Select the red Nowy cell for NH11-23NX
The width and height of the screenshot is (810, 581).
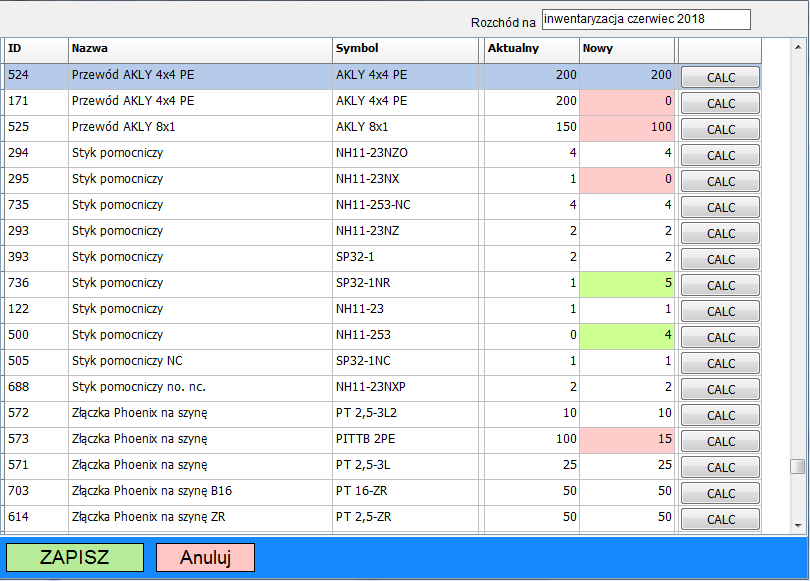click(627, 181)
